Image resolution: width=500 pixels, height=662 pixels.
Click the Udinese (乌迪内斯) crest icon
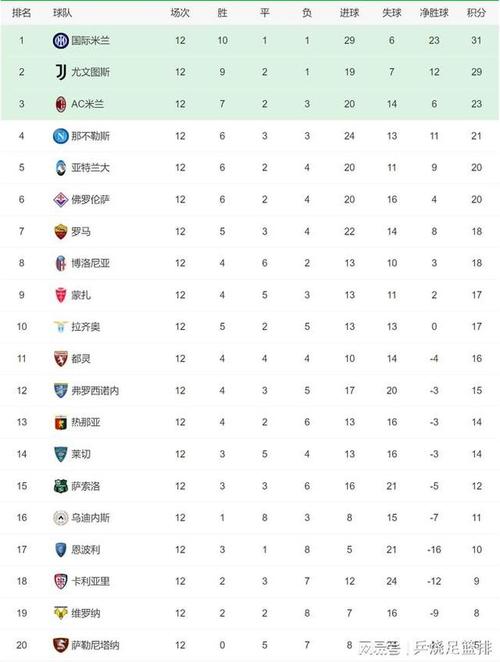61,518
